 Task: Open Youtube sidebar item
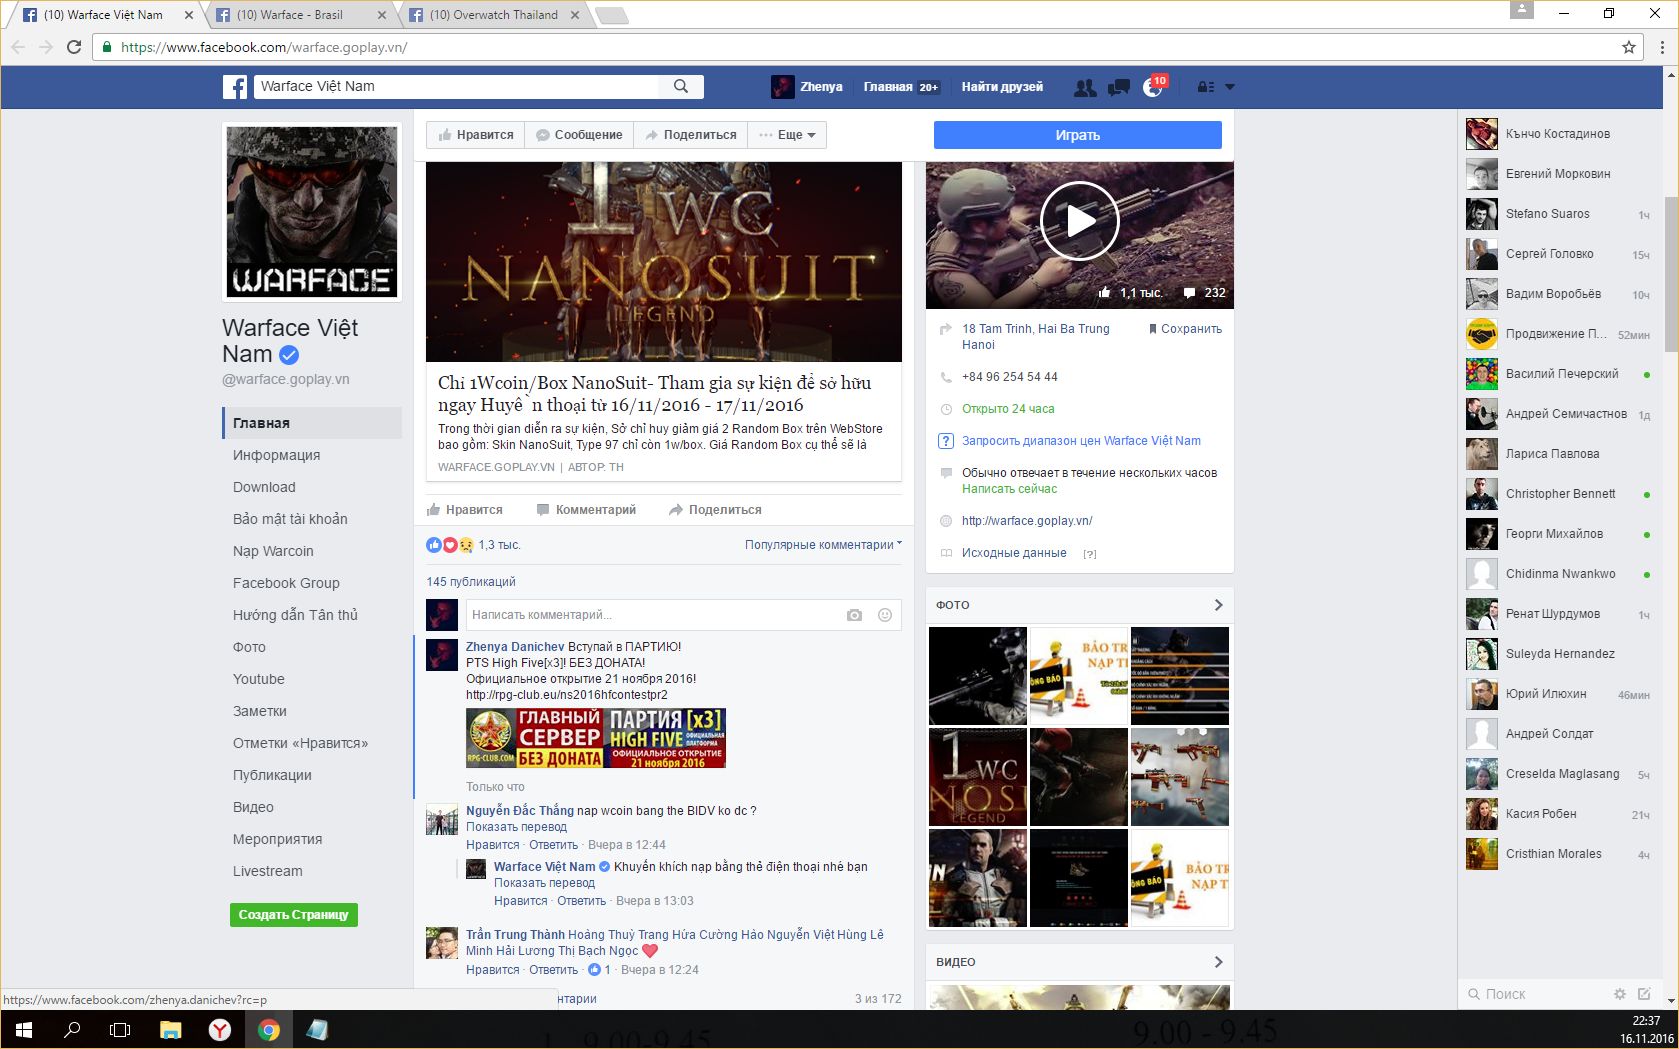click(259, 679)
